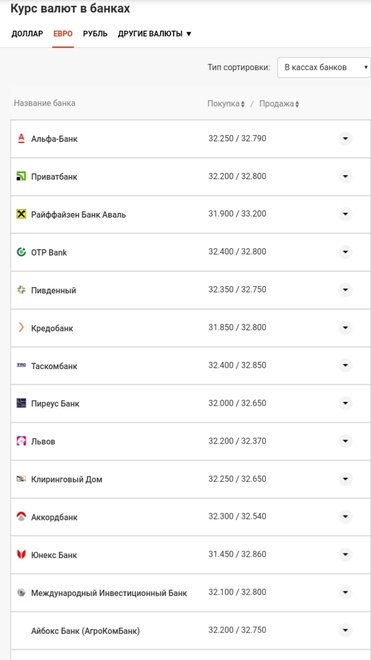Click the Львов bank pink logo icon

(21, 441)
